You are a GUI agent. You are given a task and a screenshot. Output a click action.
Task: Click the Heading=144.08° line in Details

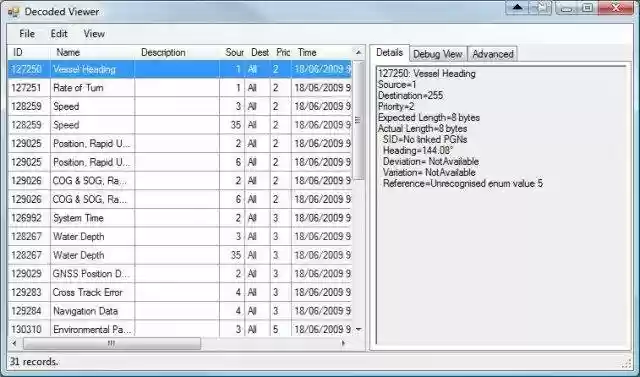pyautogui.click(x=418, y=151)
